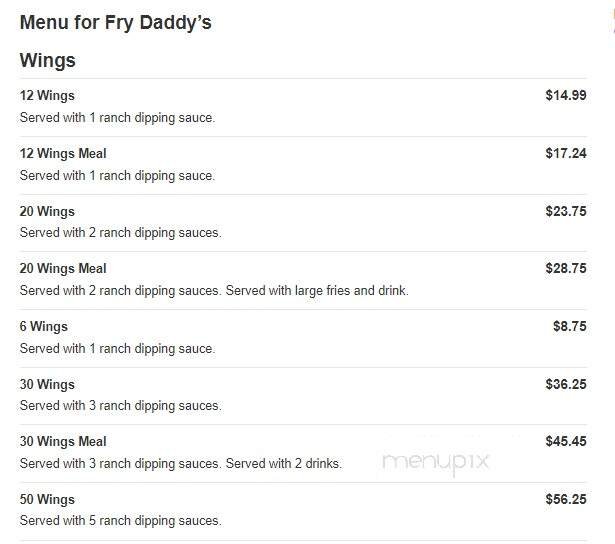615x544 pixels.
Task: Click the $17.24 price
Action: pos(566,154)
